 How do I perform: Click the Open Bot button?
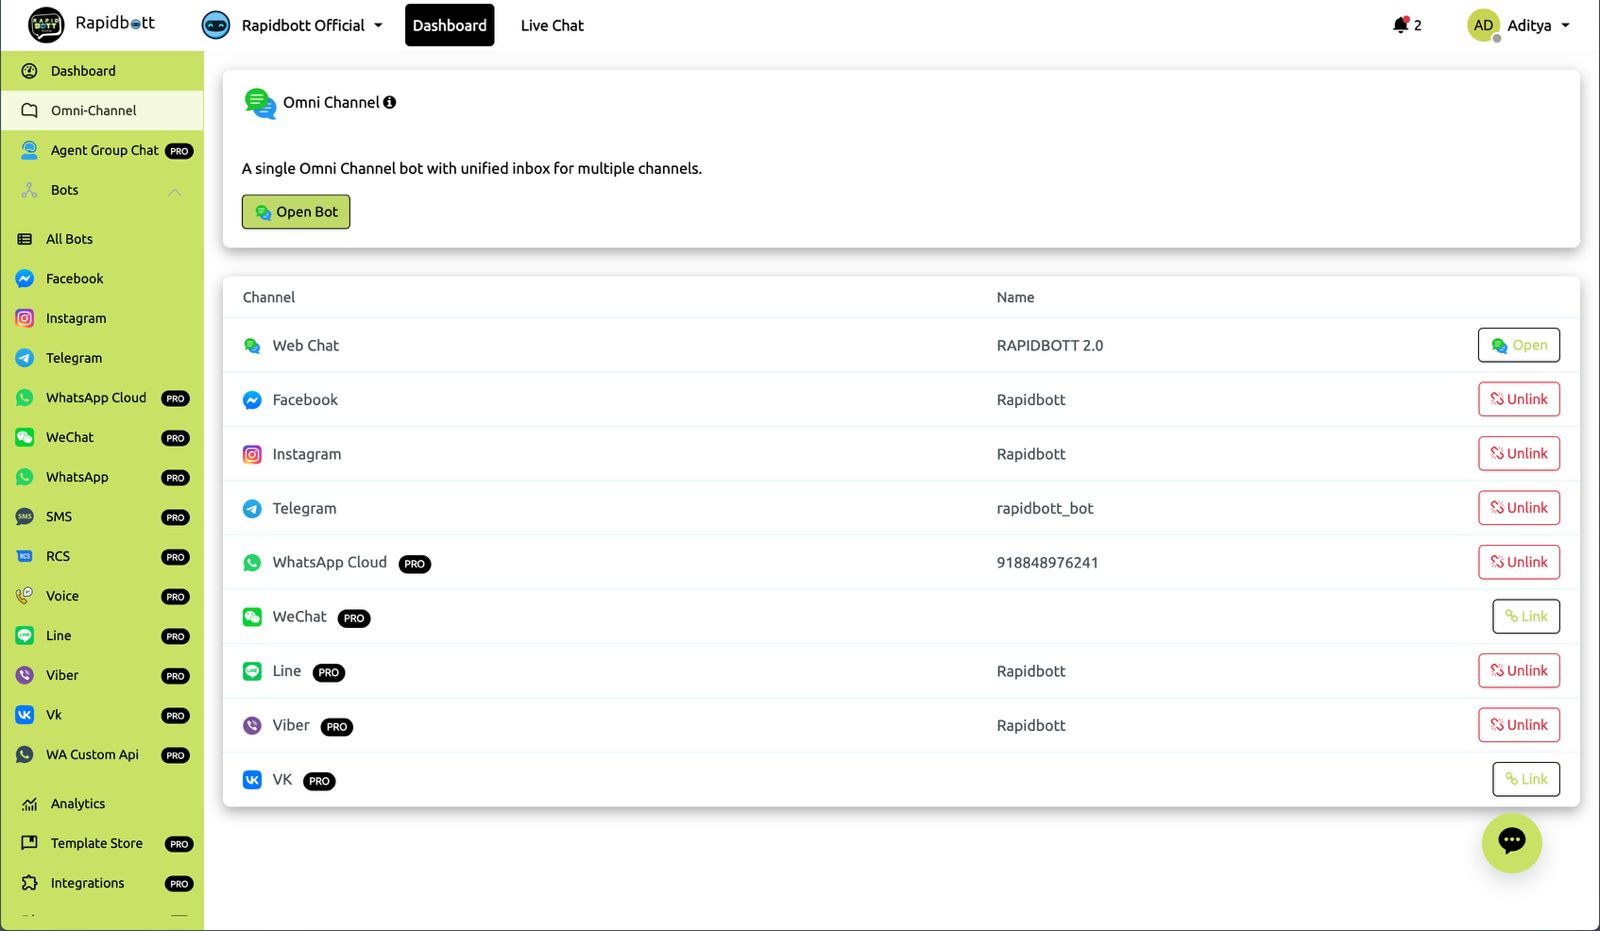[296, 212]
